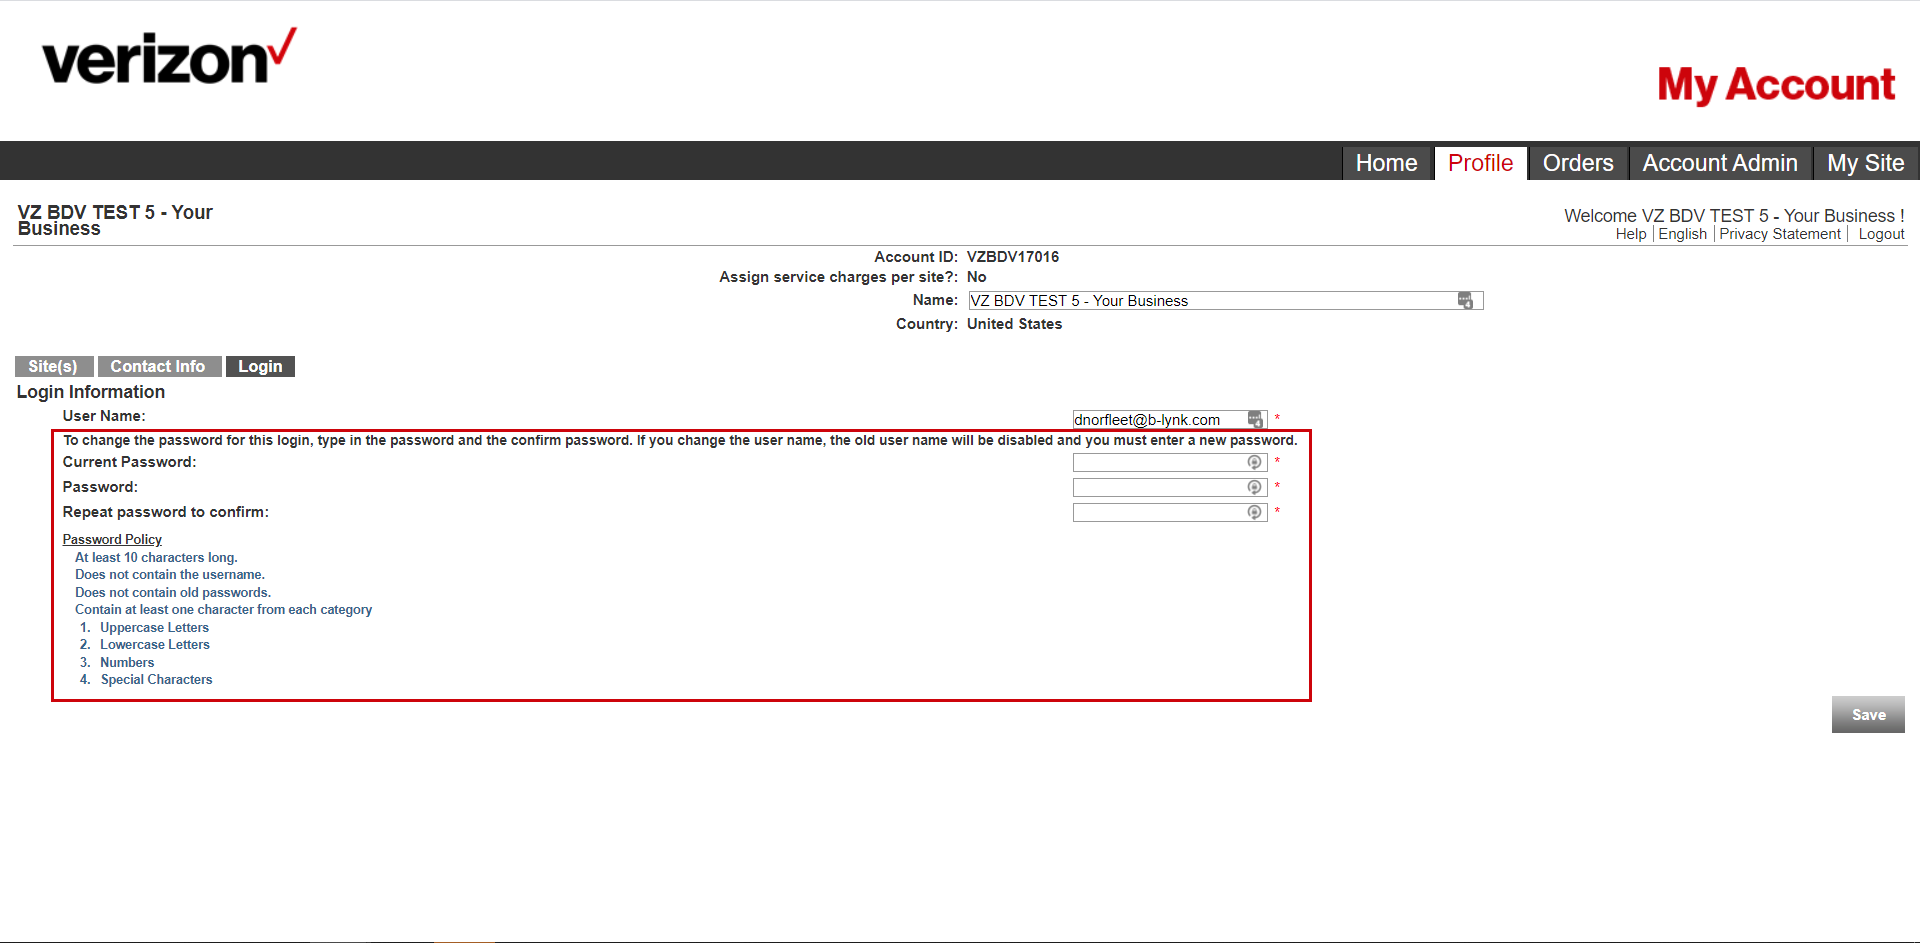Click the Save button
Image resolution: width=1920 pixels, height=943 pixels.
click(1868, 714)
